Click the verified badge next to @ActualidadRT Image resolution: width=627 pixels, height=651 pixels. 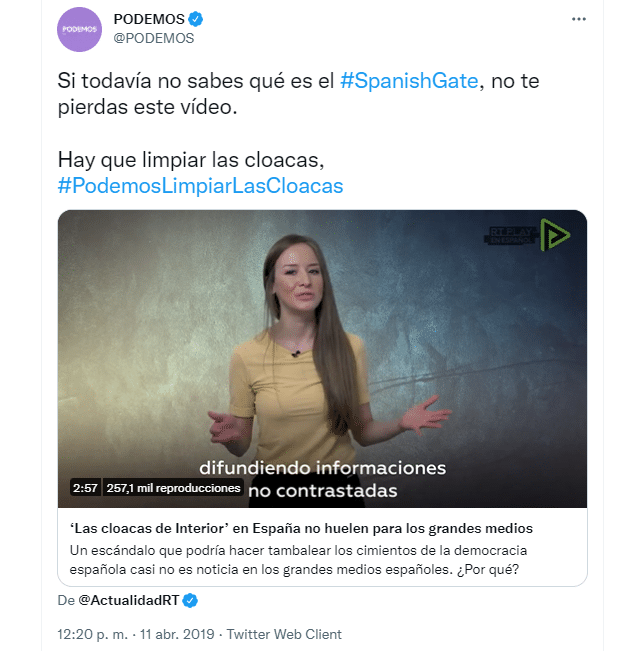coord(190,600)
